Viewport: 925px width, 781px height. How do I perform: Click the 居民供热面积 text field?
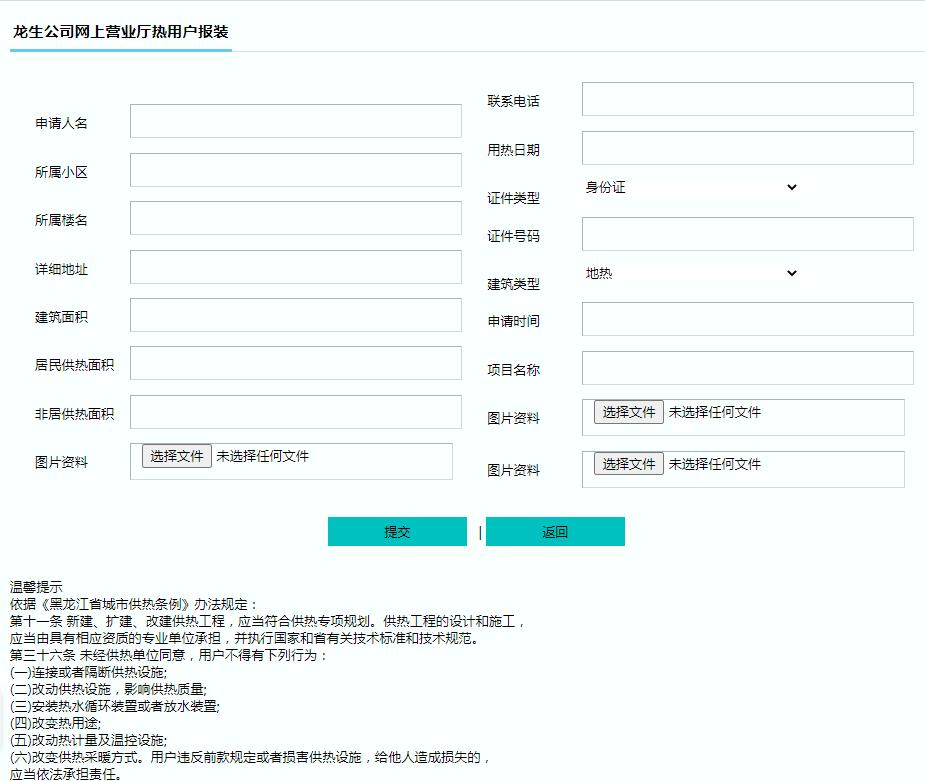tap(295, 363)
